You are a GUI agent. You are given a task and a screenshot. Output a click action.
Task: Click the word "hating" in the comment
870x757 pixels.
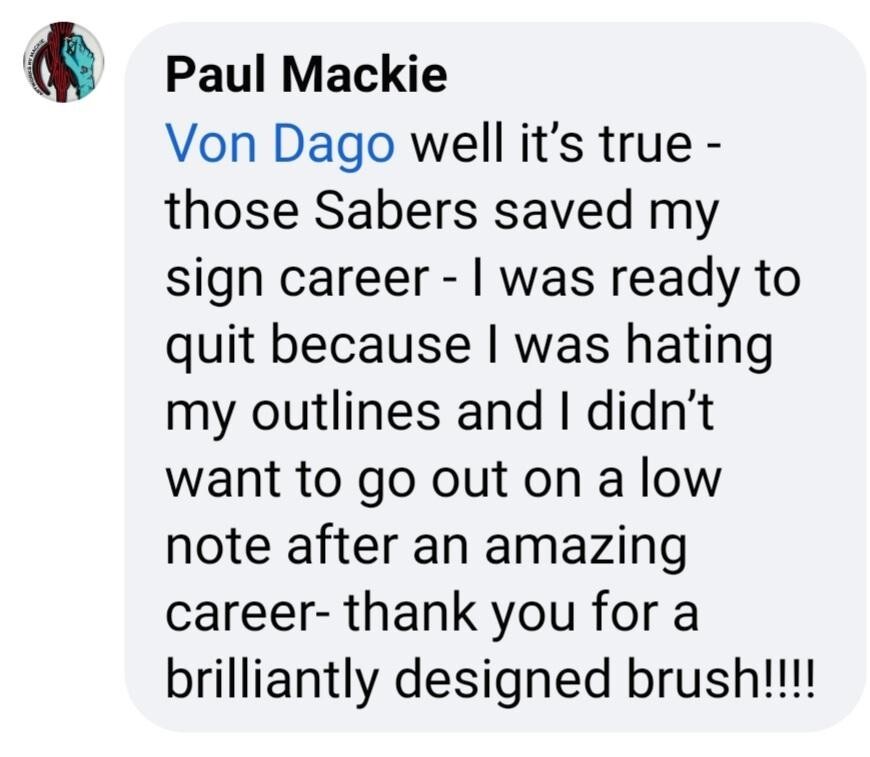click(699, 347)
